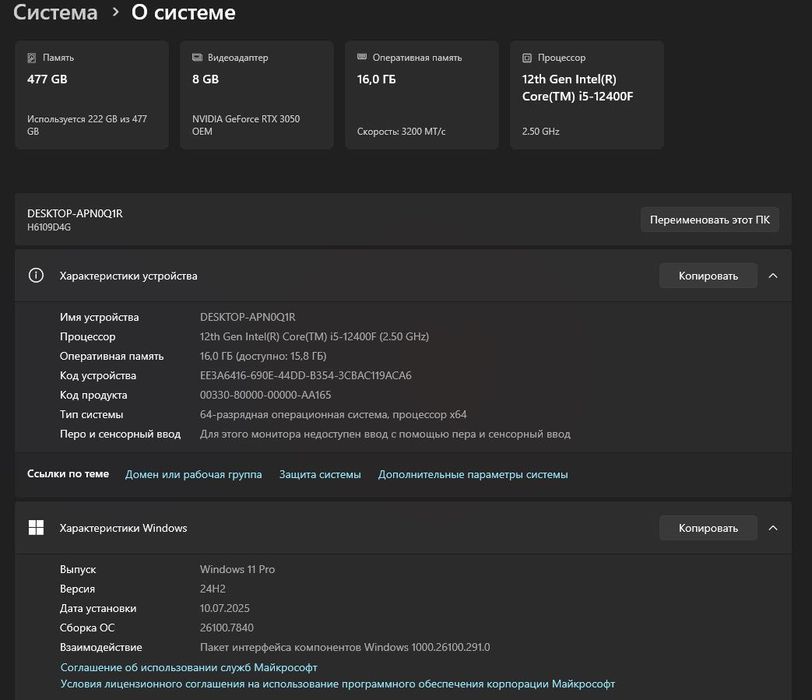Viewport: 812px width, 700px height.
Task: Click Windows 11 Pro edition value
Action: [x=237, y=570]
